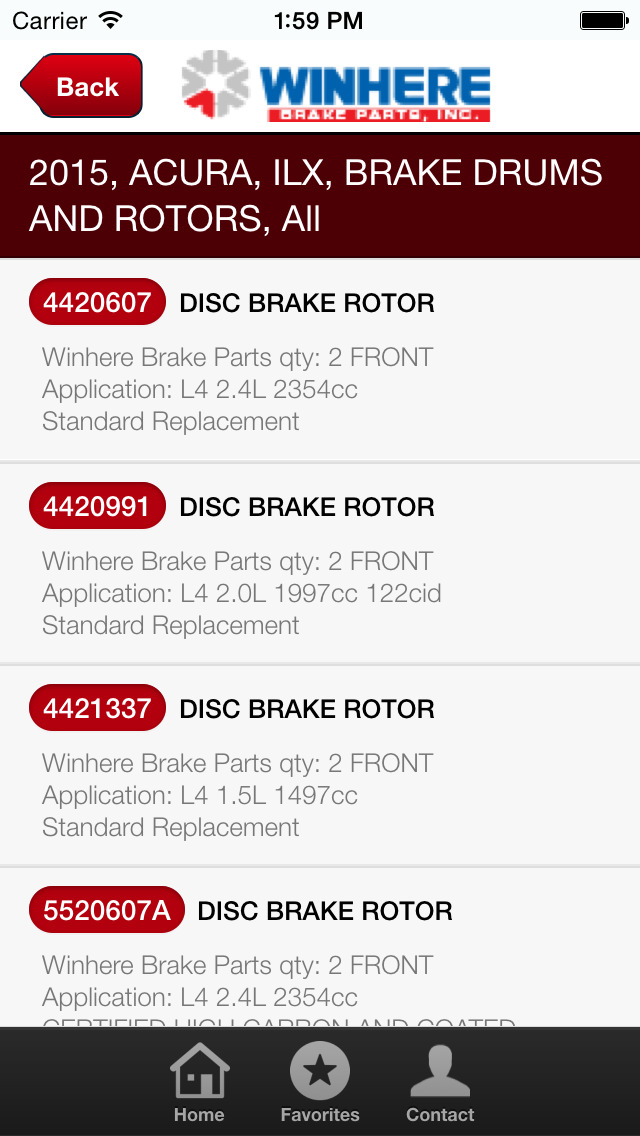This screenshot has width=640, height=1136.
Task: Select the 4420607 part number badge
Action: (96, 301)
